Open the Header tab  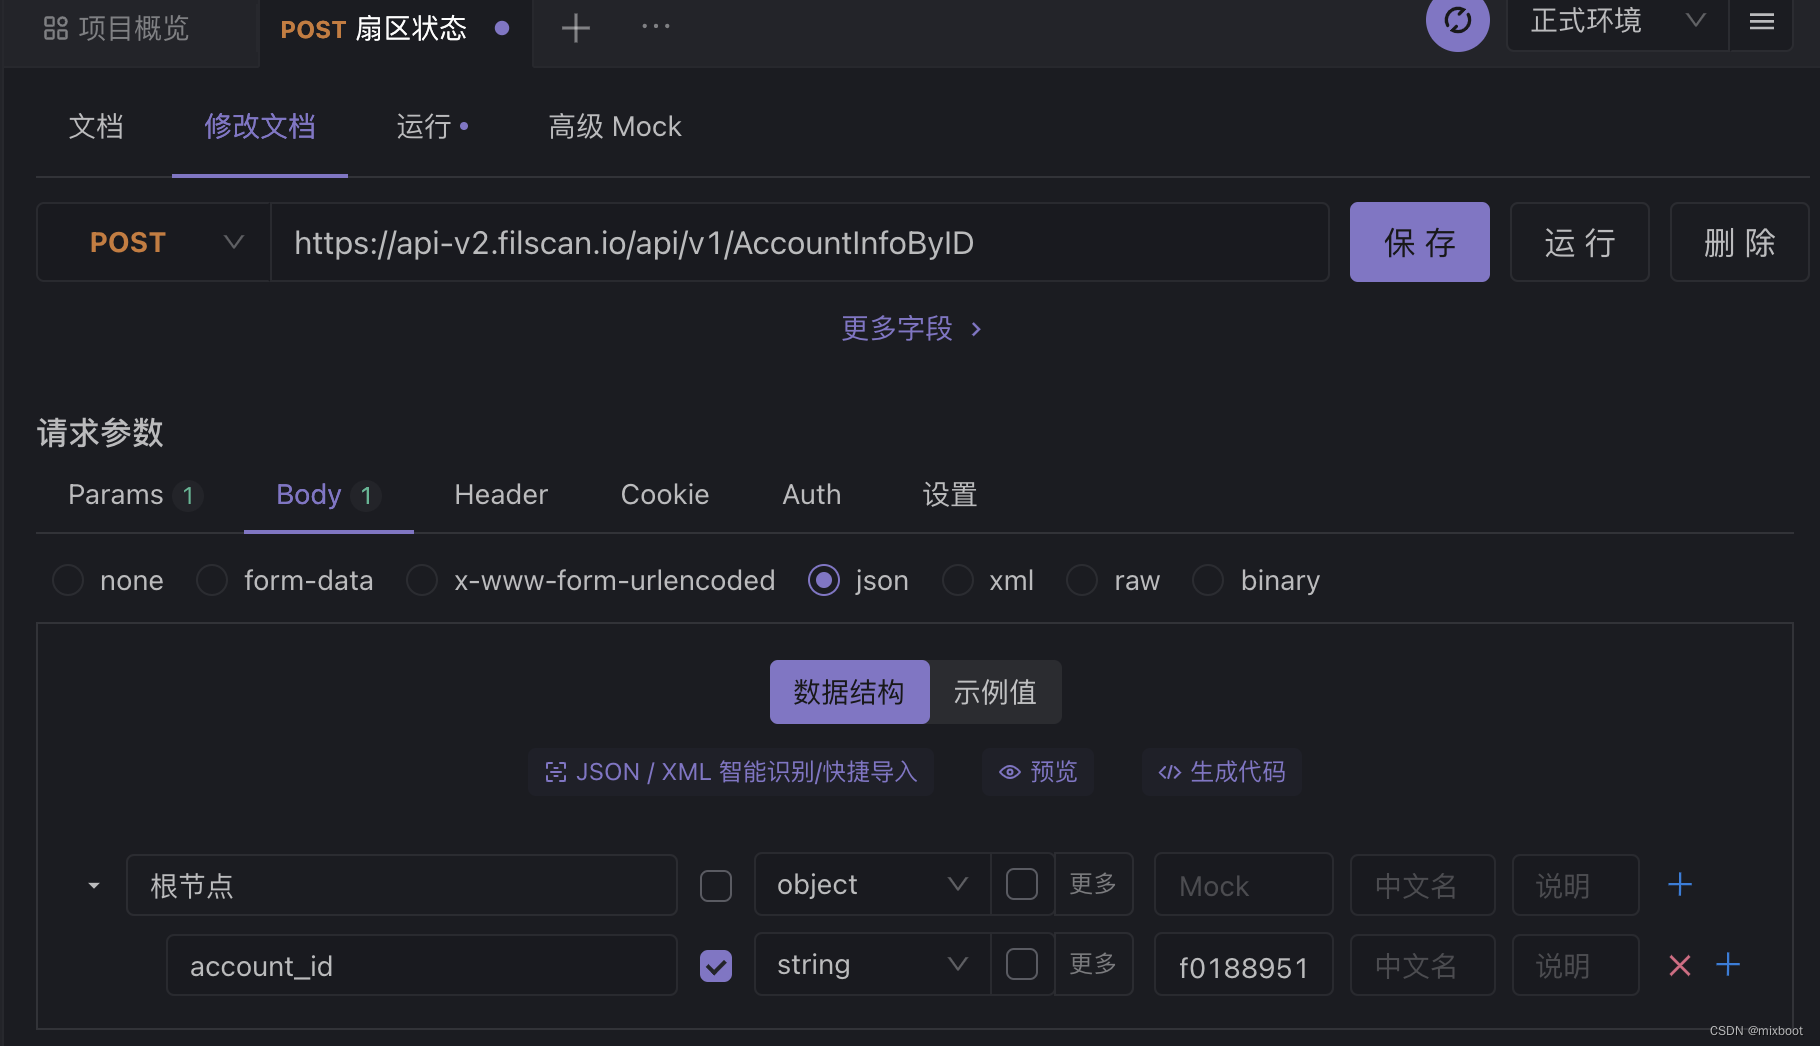pyautogui.click(x=501, y=495)
